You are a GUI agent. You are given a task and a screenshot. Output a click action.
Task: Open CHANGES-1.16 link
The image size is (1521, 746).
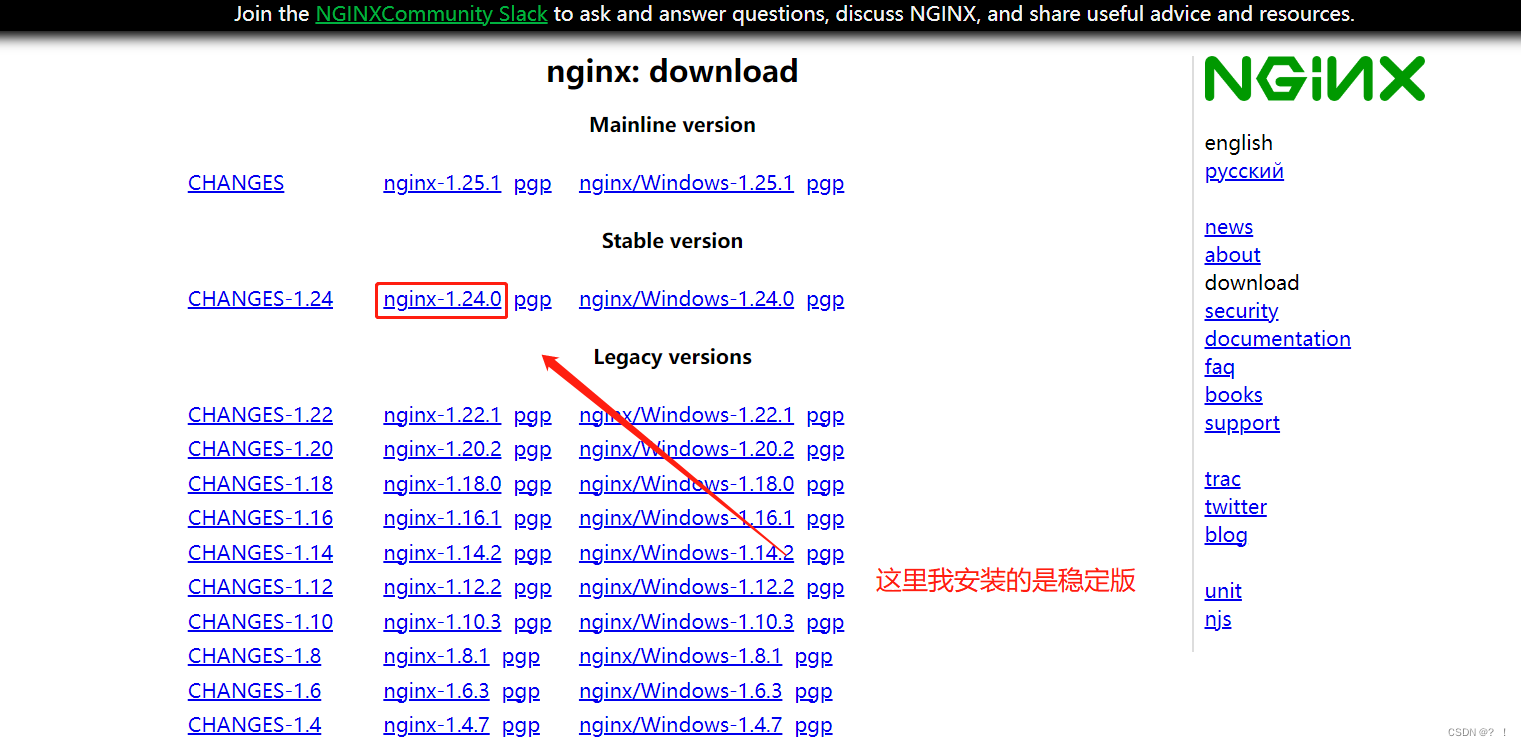pyautogui.click(x=260, y=518)
